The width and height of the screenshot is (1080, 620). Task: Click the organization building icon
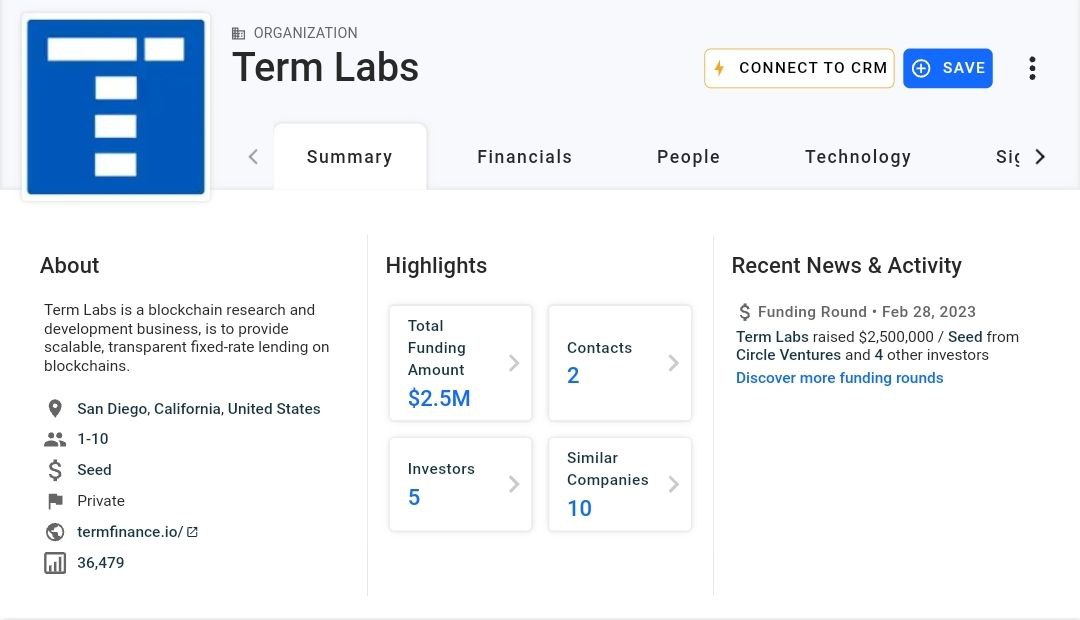(x=238, y=33)
